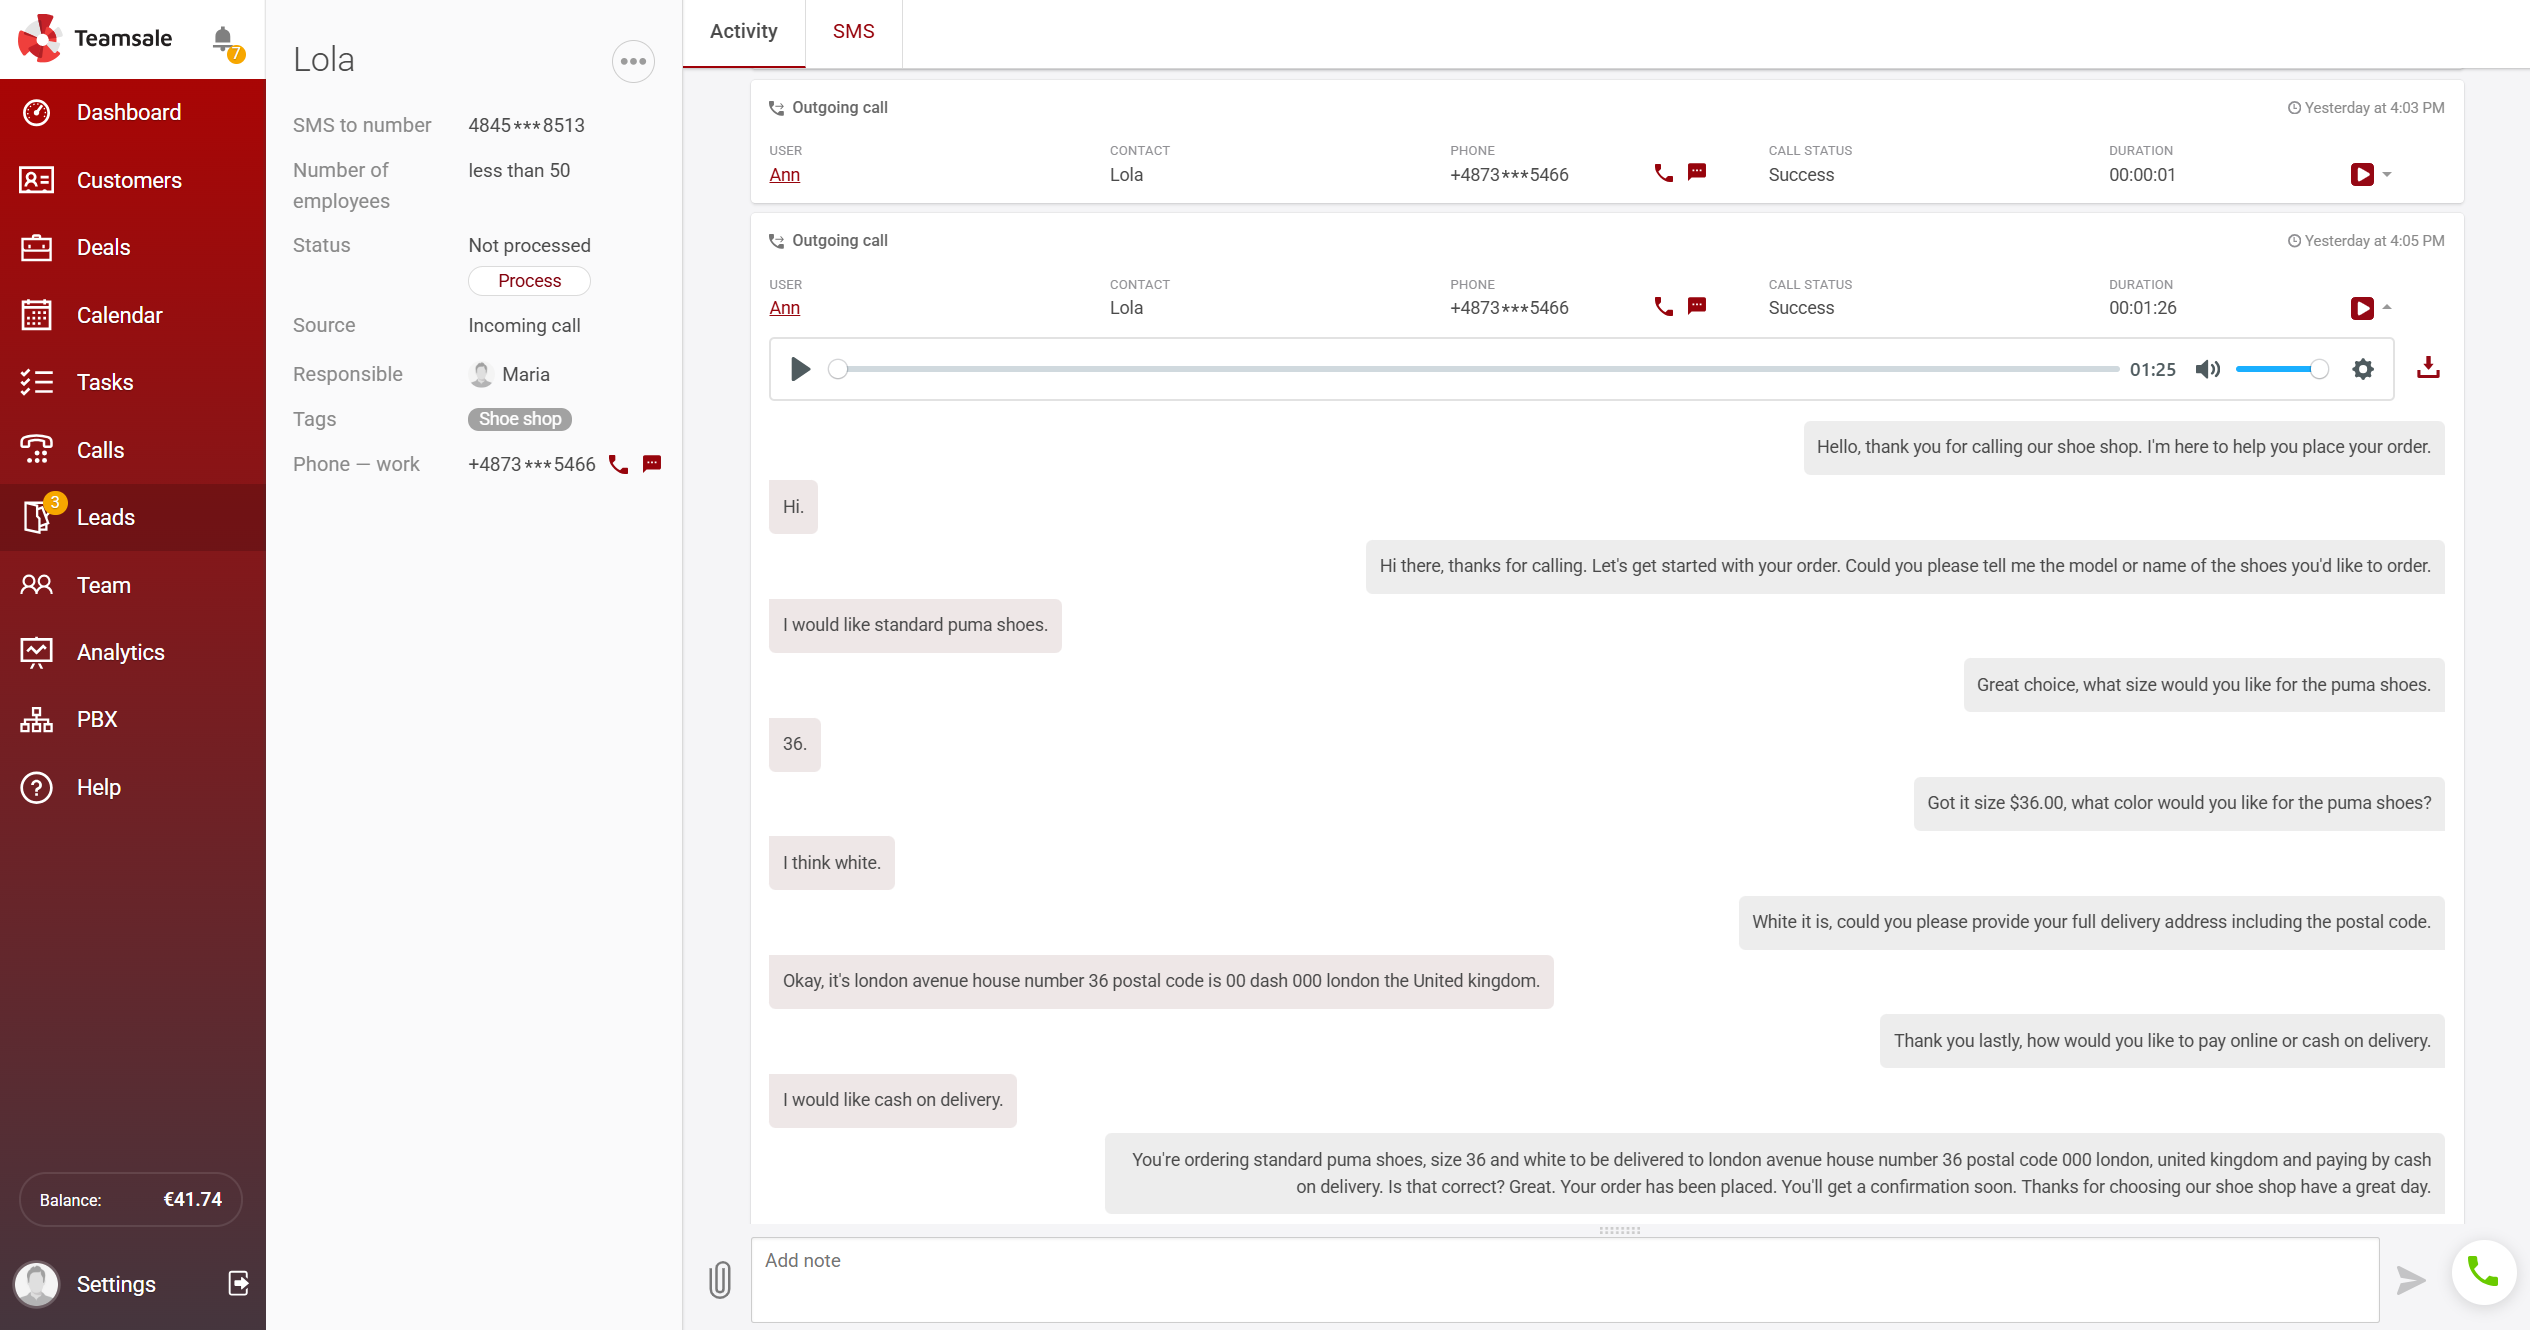The image size is (2530, 1330).
Task: Open Analytics in the sidebar
Action: pos(120,652)
